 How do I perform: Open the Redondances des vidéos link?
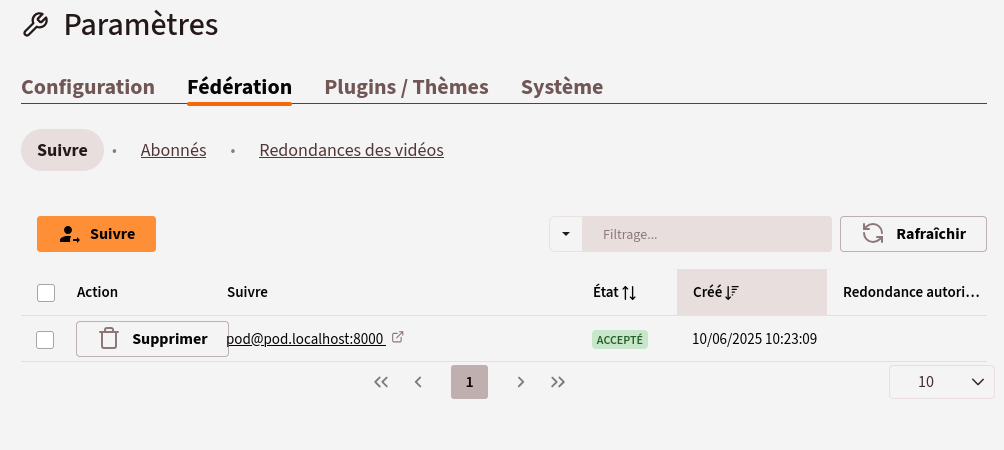[352, 150]
